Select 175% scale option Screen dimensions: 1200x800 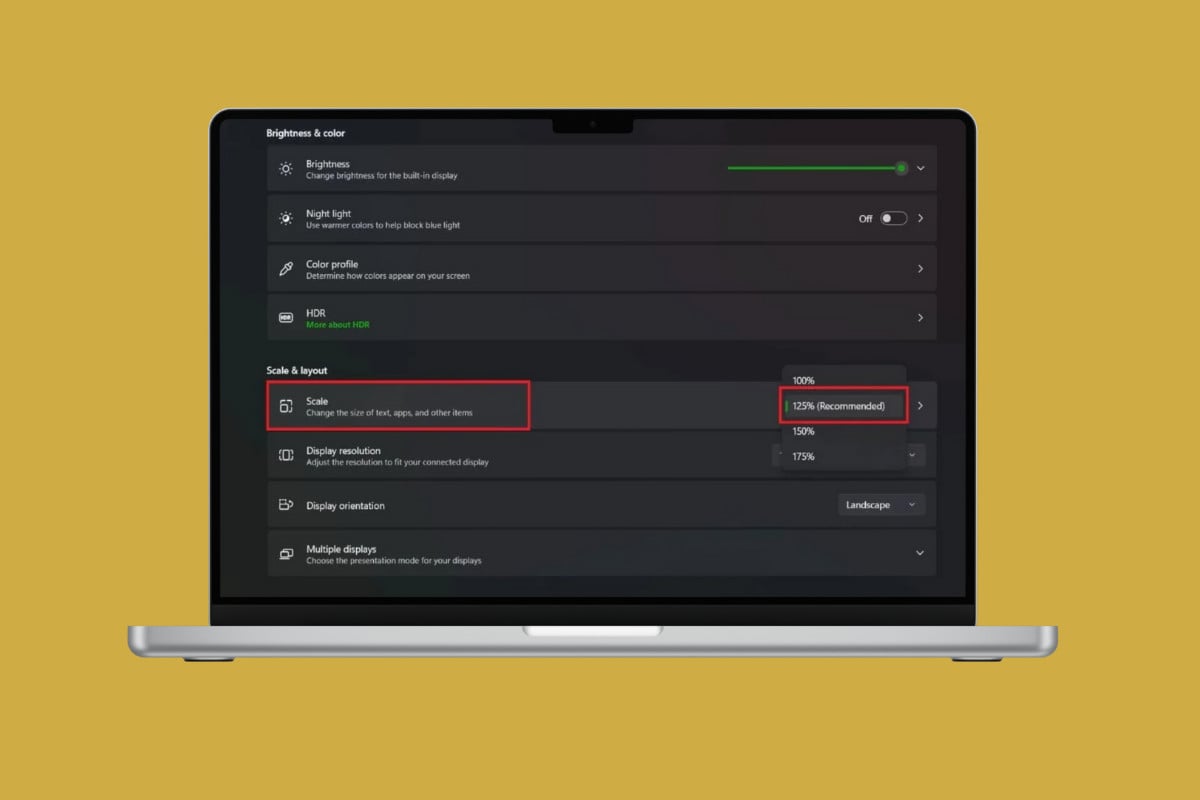tap(804, 457)
